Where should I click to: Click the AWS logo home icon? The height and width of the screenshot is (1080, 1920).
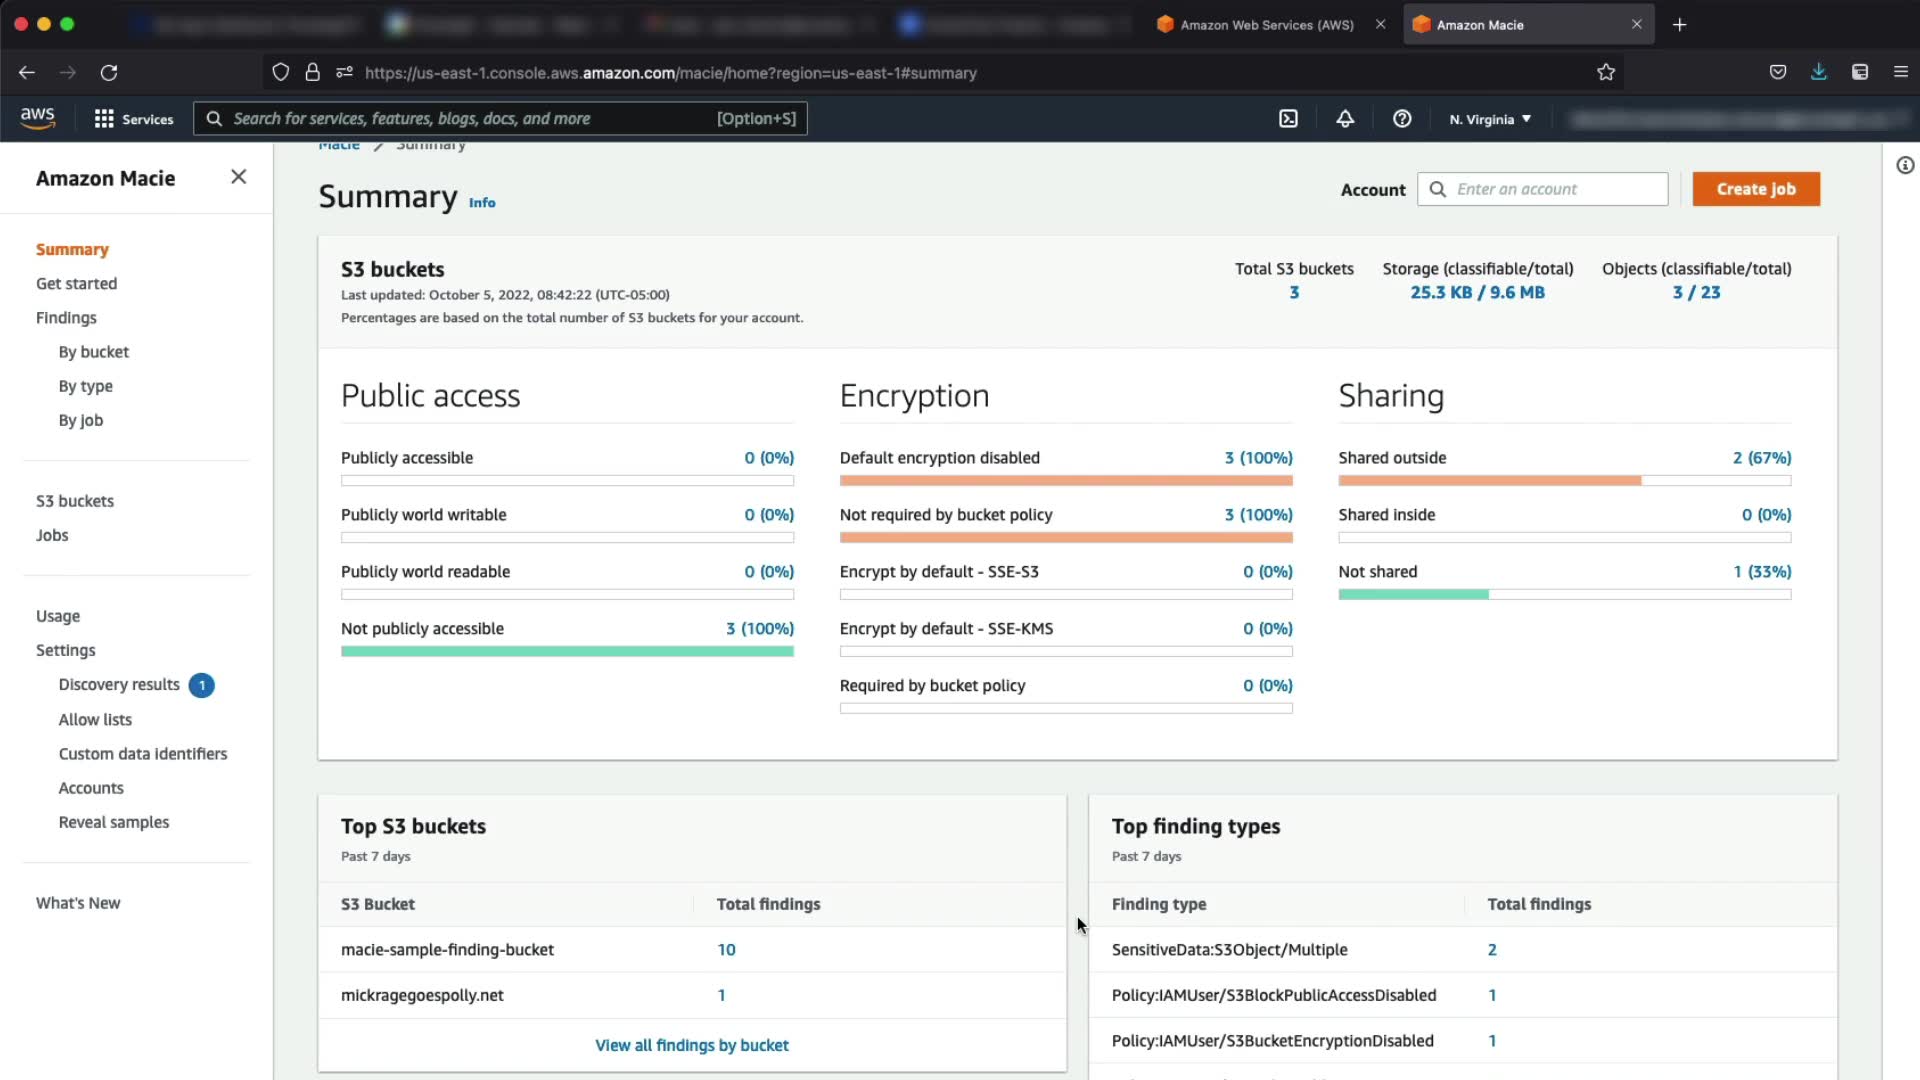[x=38, y=117]
